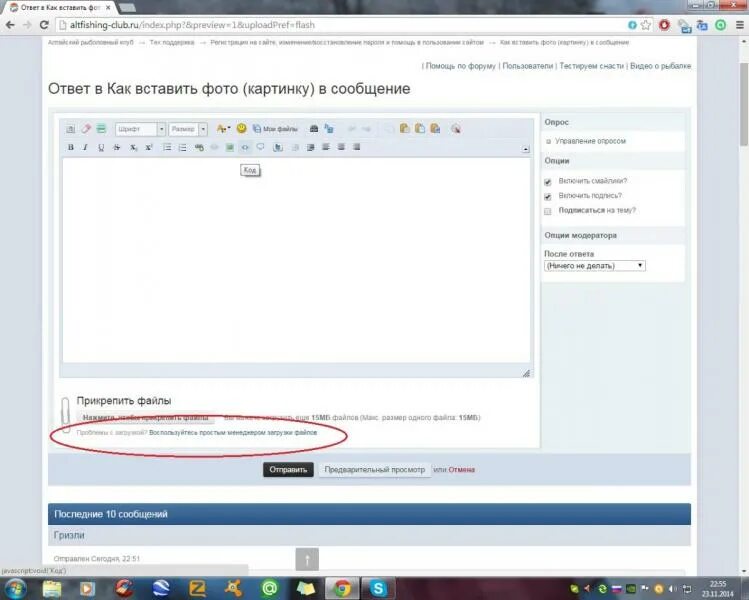749x600 pixels.
Task: Open the Windows Start menu
Action: click(x=15, y=589)
